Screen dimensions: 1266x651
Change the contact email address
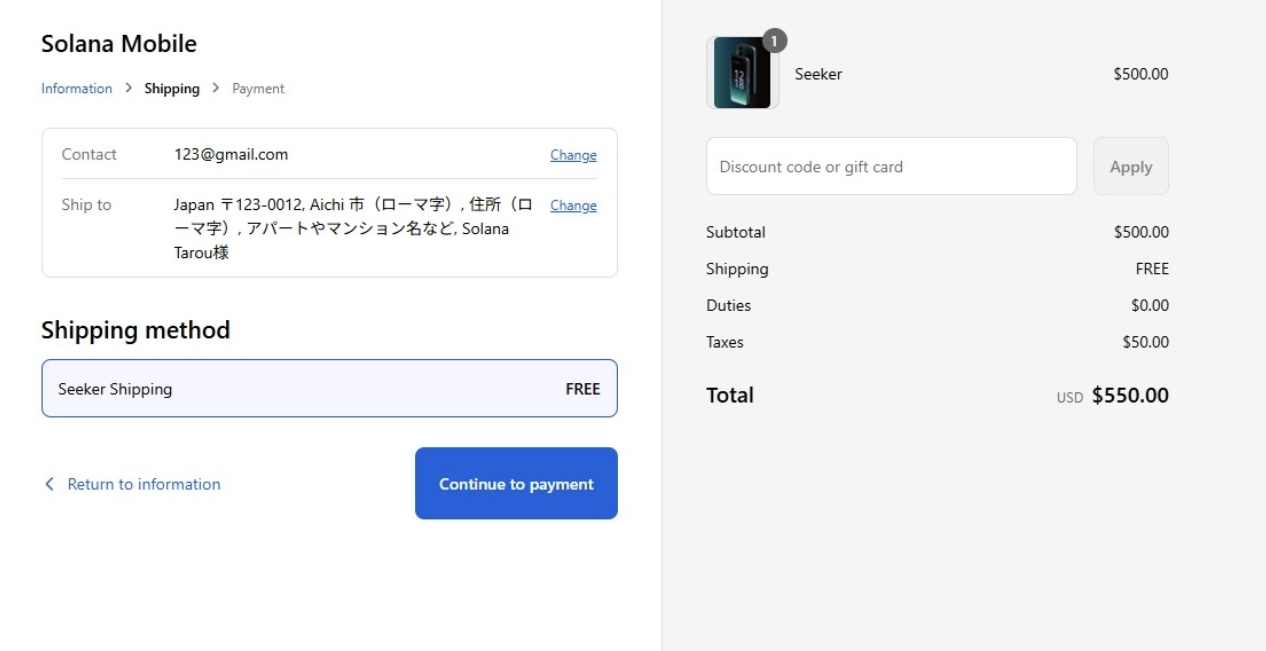pos(573,155)
